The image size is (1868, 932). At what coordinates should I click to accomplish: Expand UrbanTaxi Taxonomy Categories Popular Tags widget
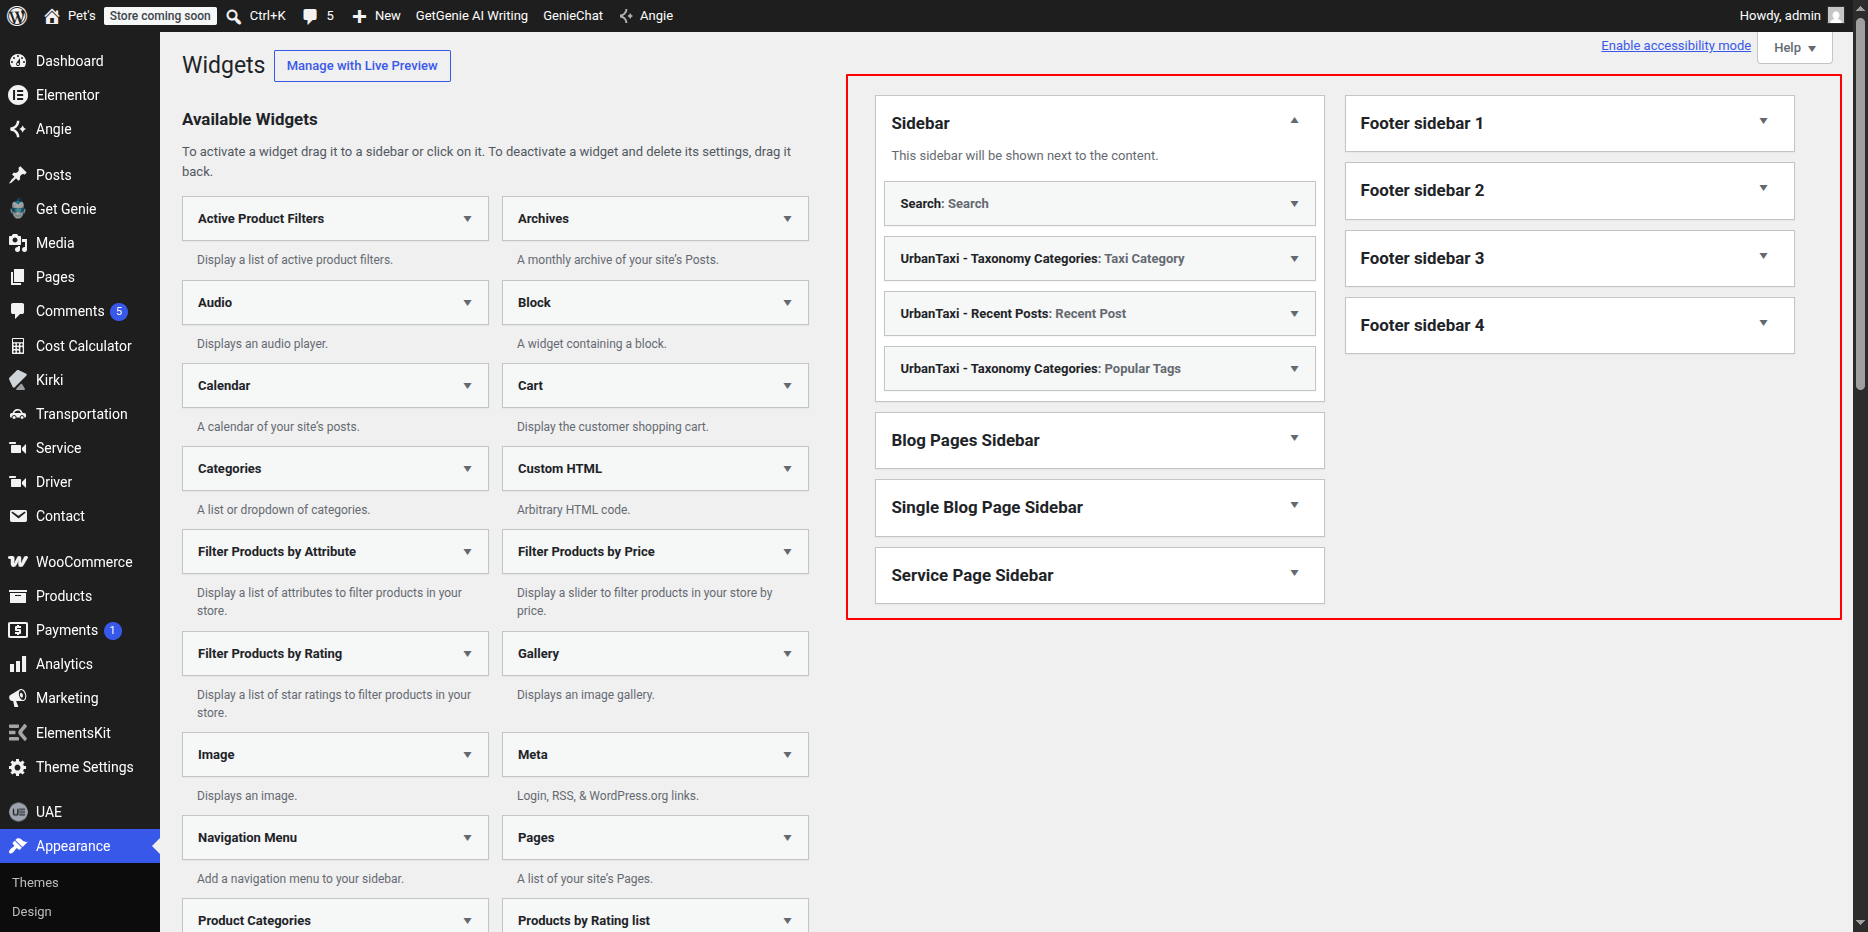pos(1294,369)
